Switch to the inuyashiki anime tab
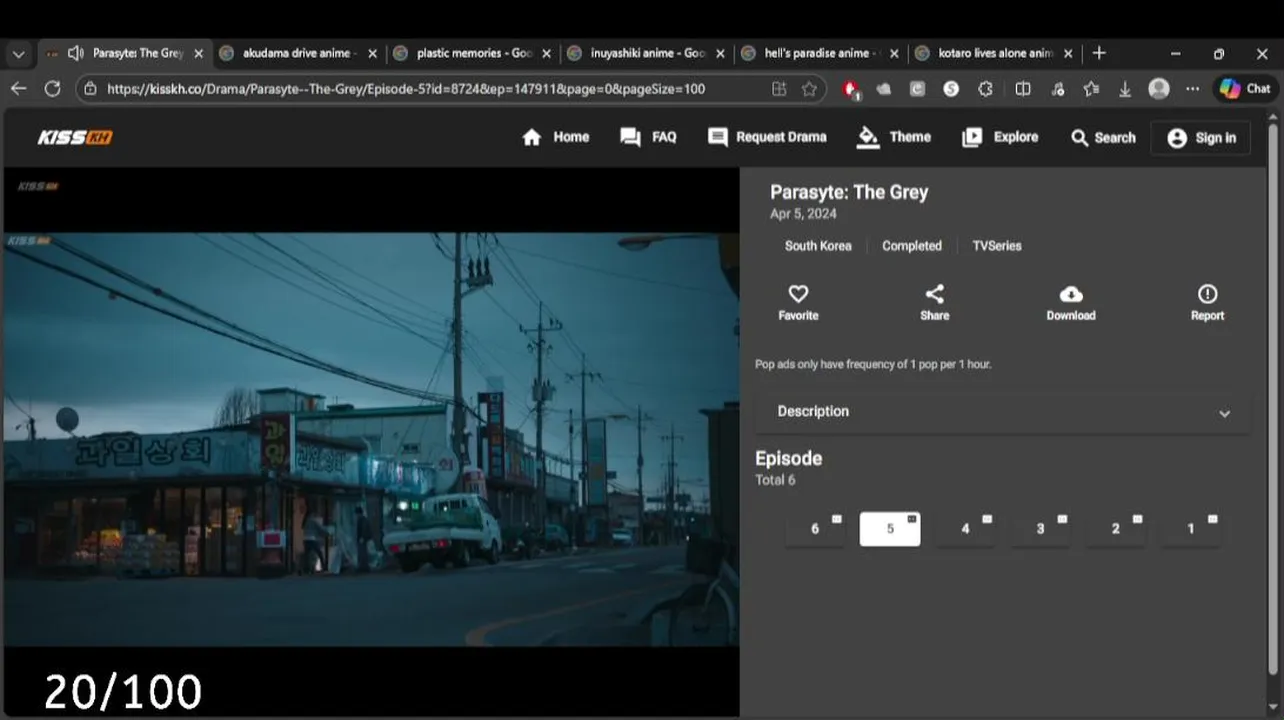The image size is (1284, 720). coord(648,53)
